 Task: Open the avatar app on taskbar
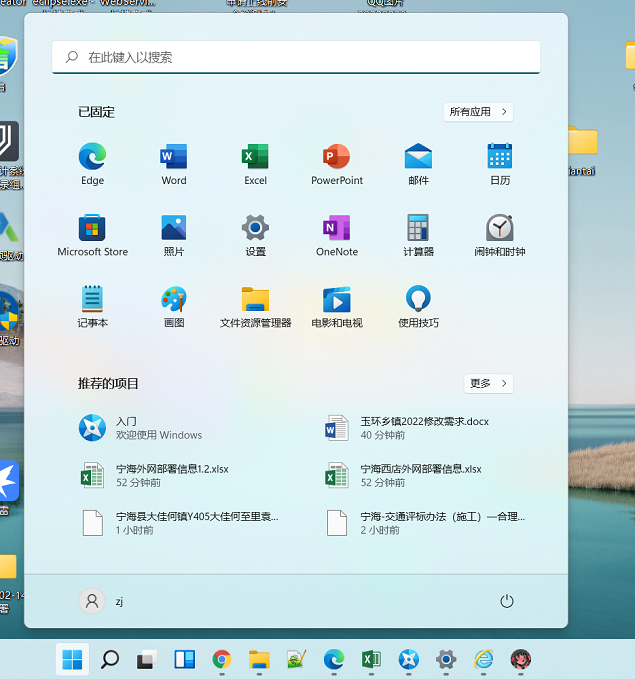click(521, 660)
